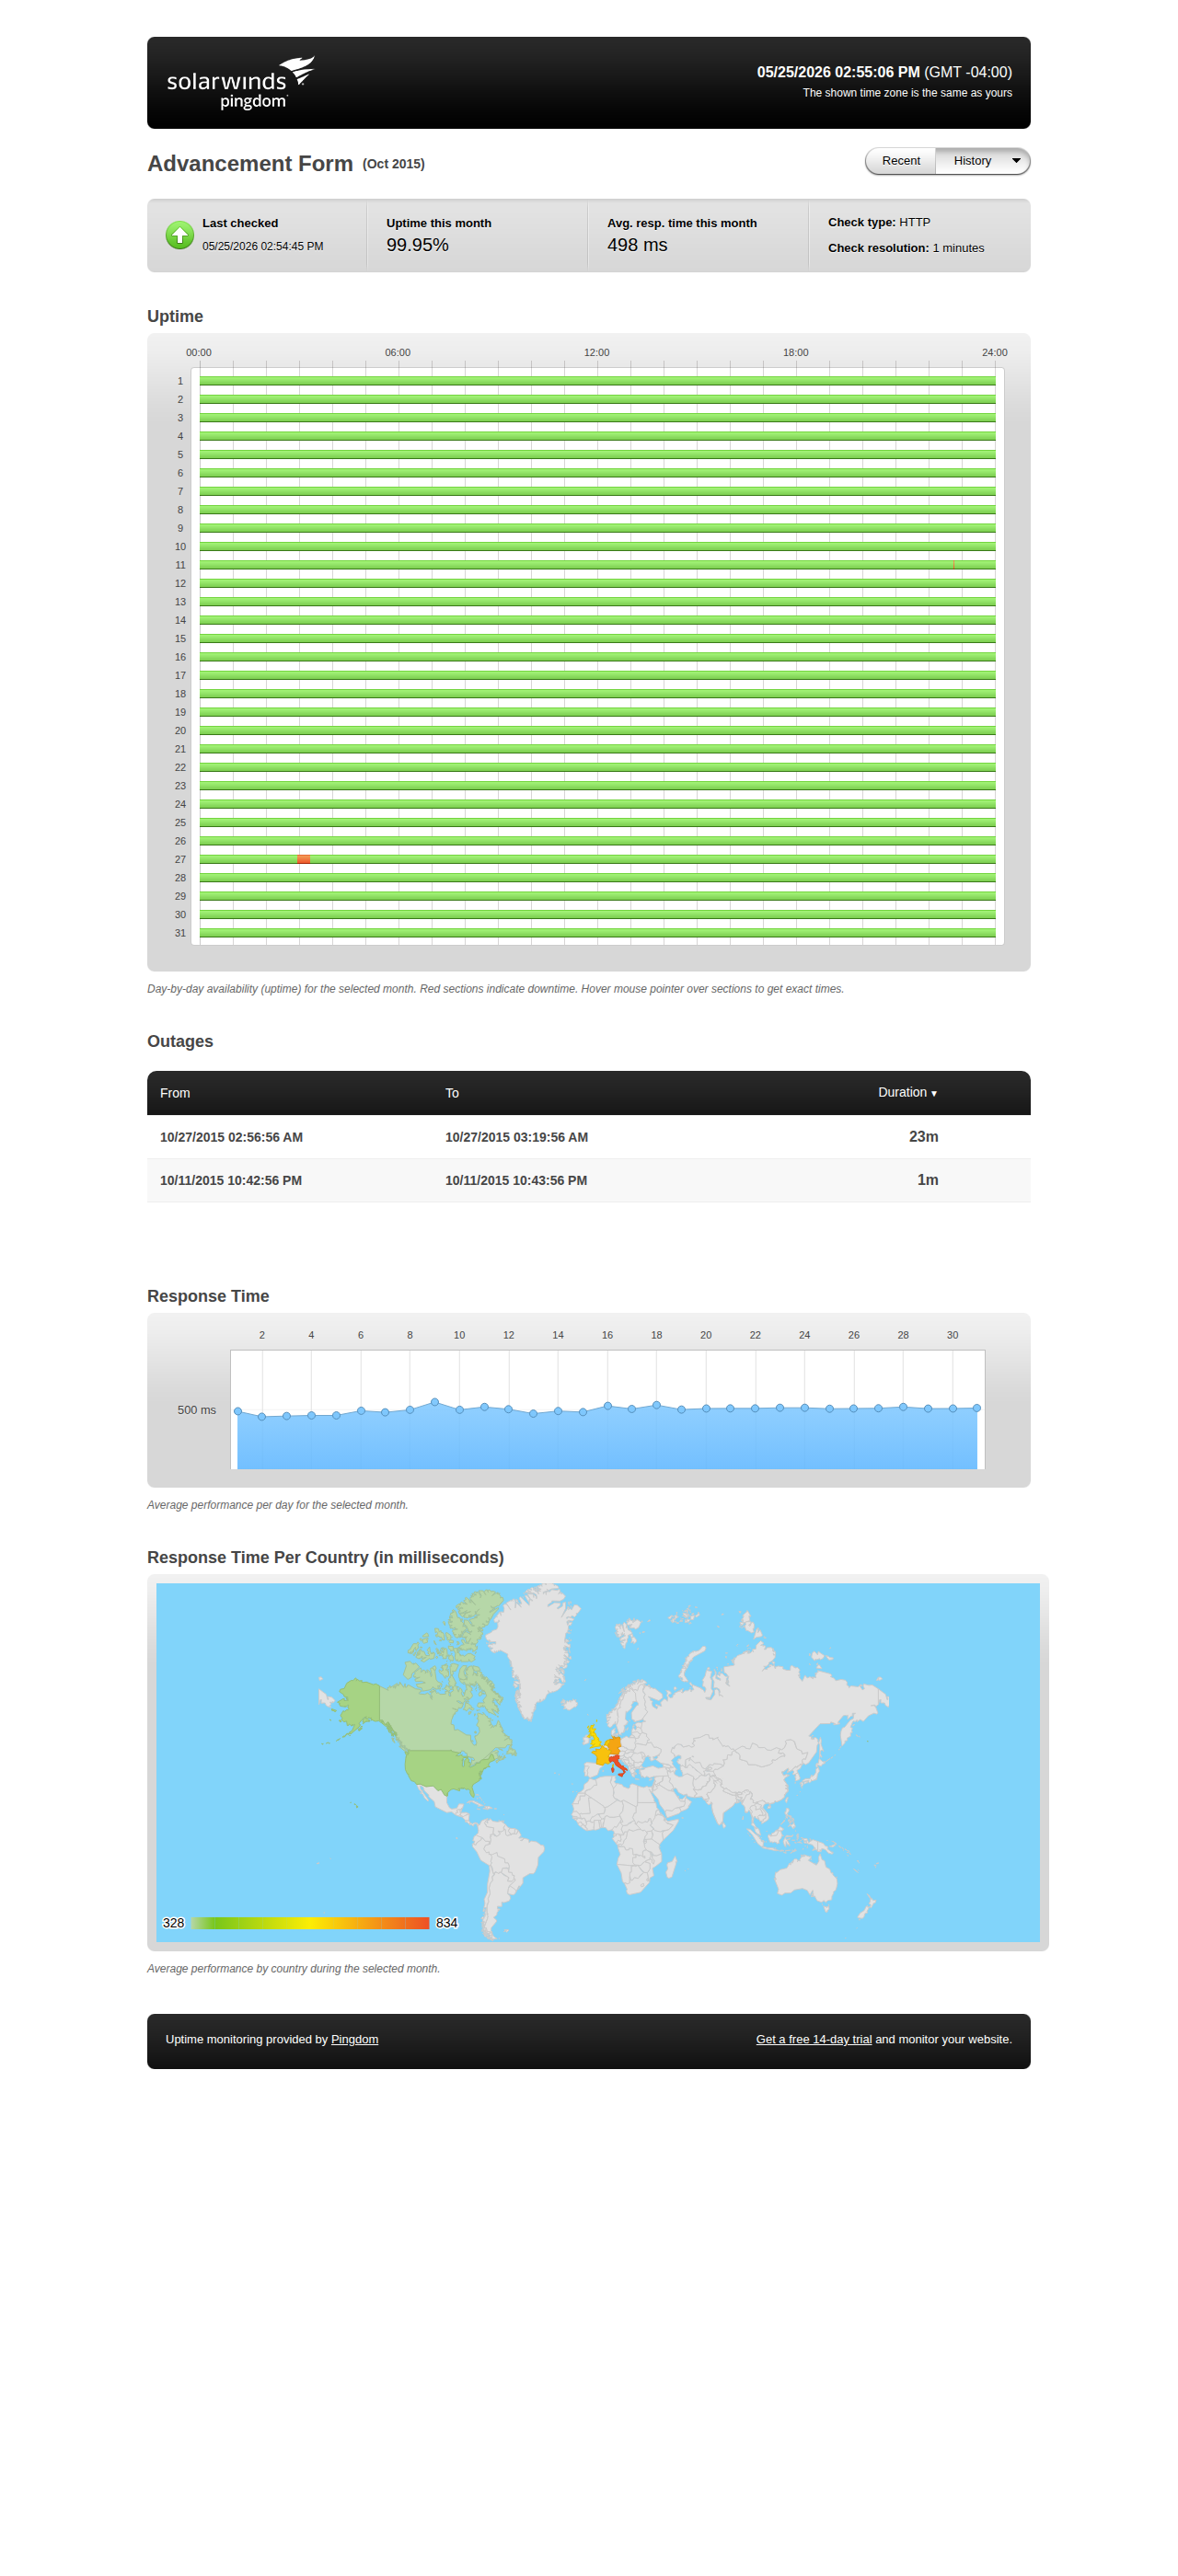The height and width of the screenshot is (2576, 1178).
Task: Sort outages by Duration column
Action: [x=907, y=1092]
